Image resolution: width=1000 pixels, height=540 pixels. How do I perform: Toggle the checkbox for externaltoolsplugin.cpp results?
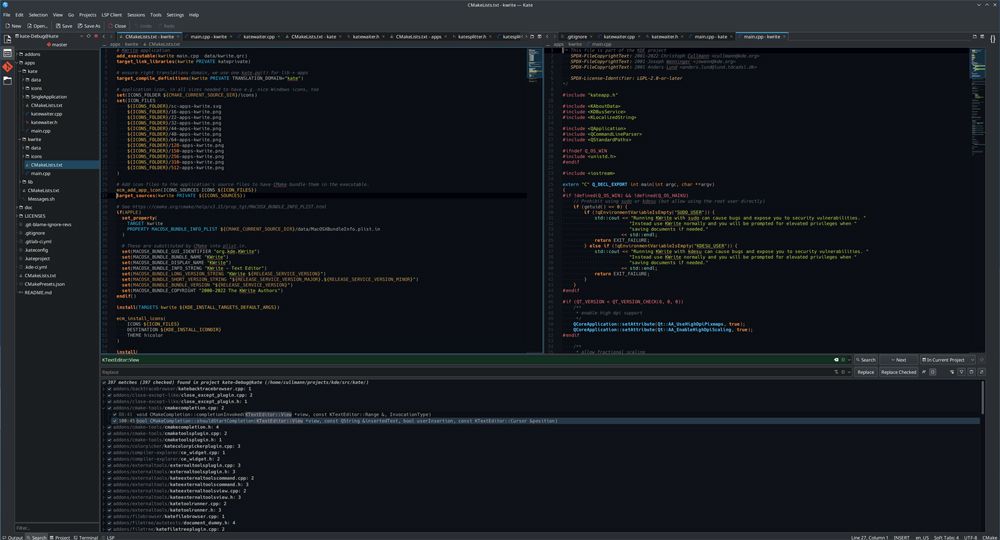tap(109, 465)
